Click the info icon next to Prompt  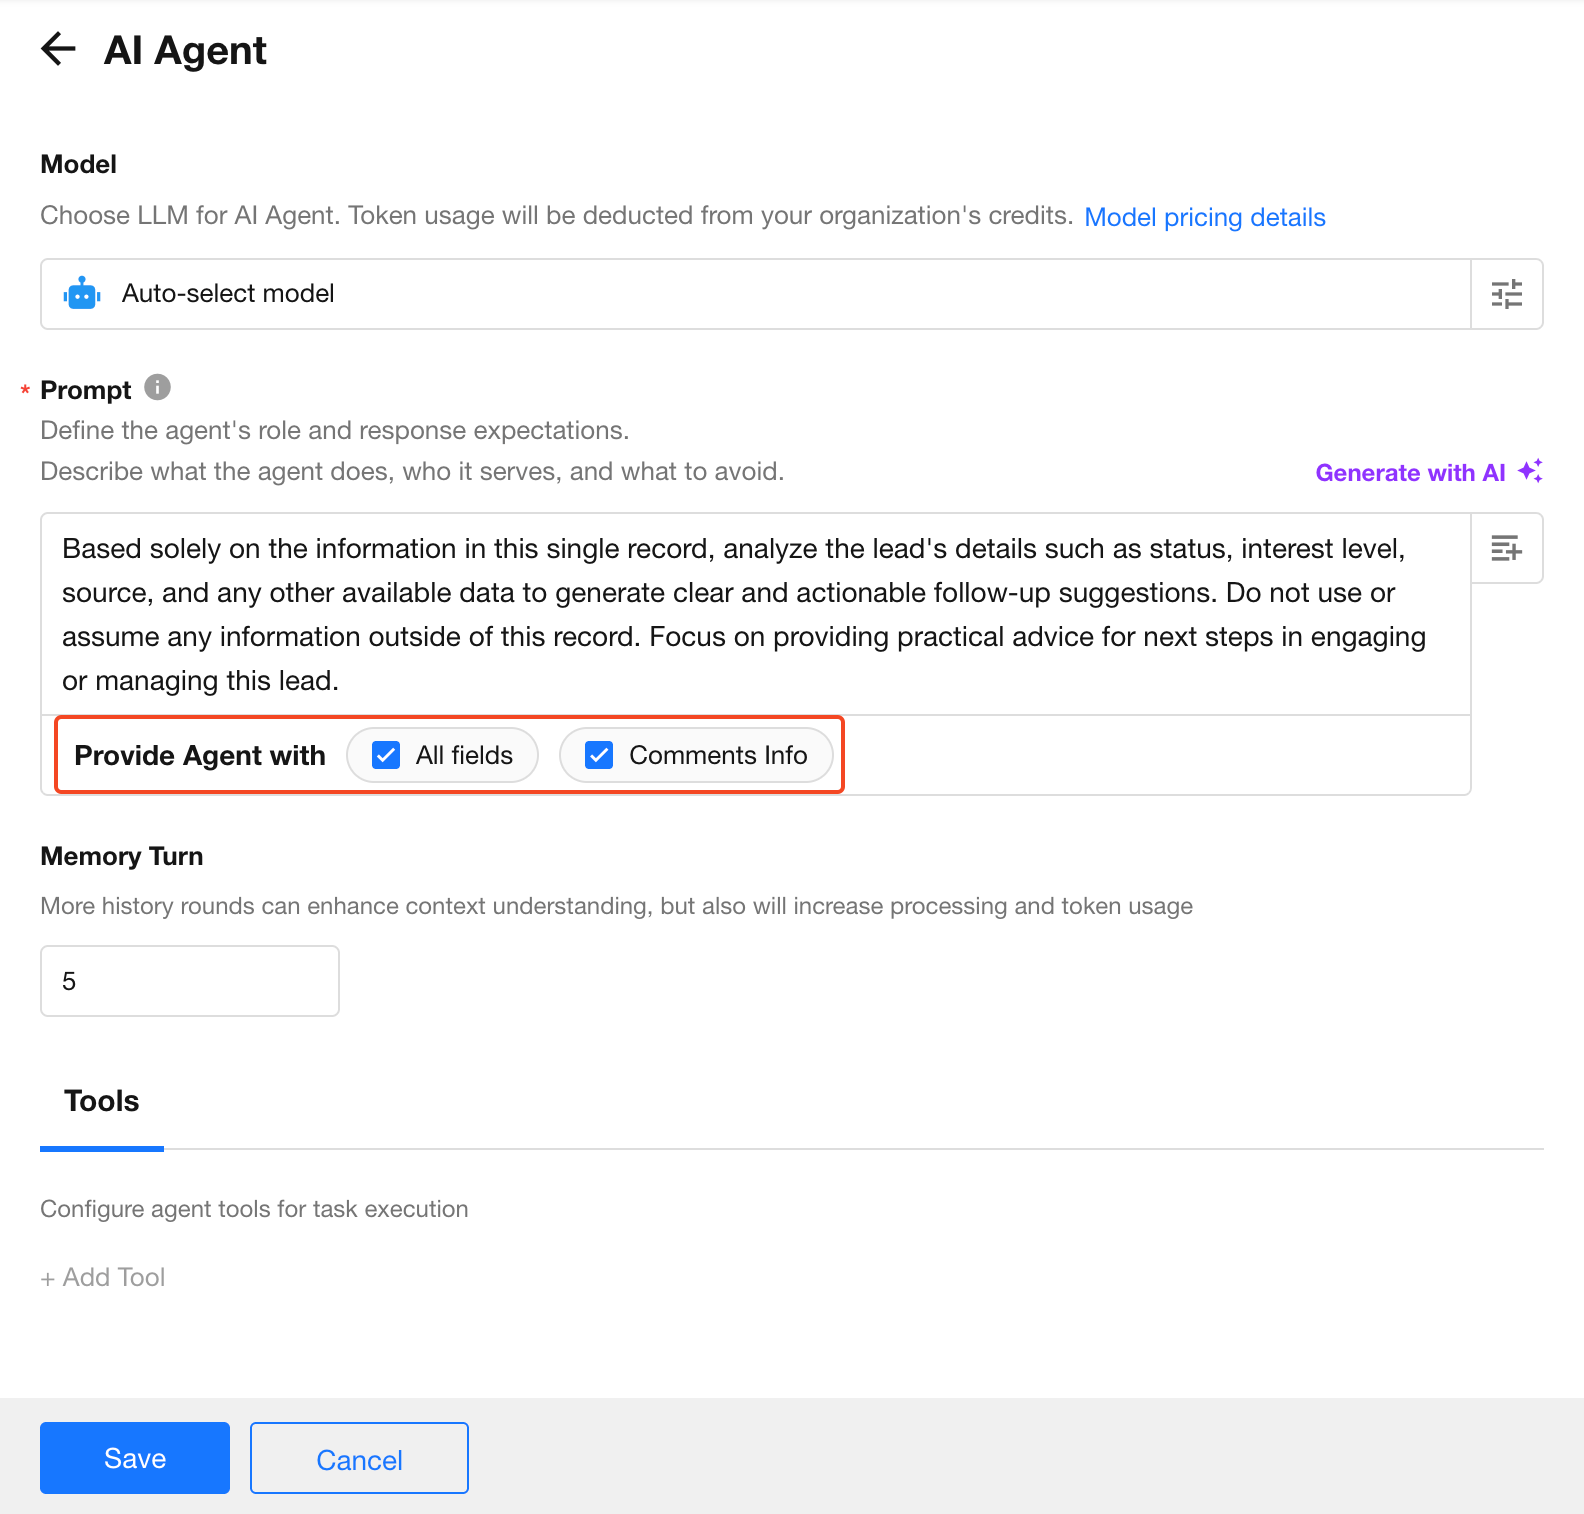[x=157, y=387]
